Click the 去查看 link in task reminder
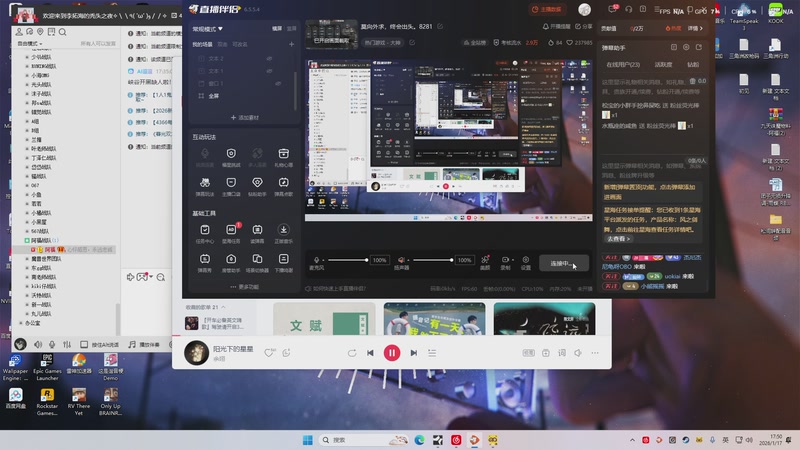 (618, 239)
